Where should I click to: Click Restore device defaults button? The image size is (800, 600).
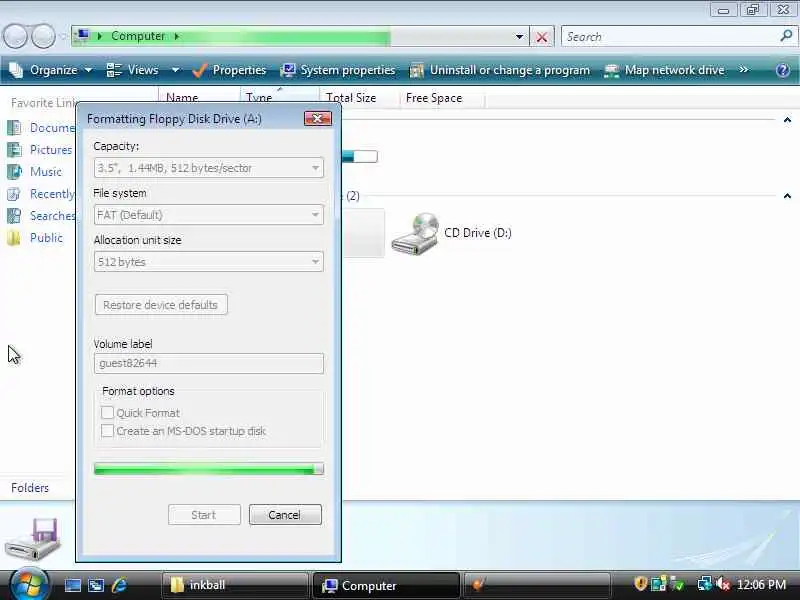161,305
